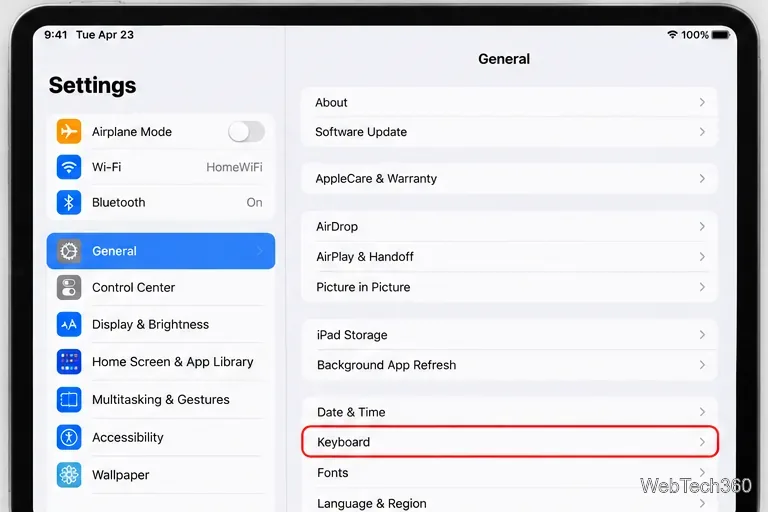This screenshot has height=512, width=768.
Task: Open Accessibility settings in sidebar
Action: pos(161,437)
